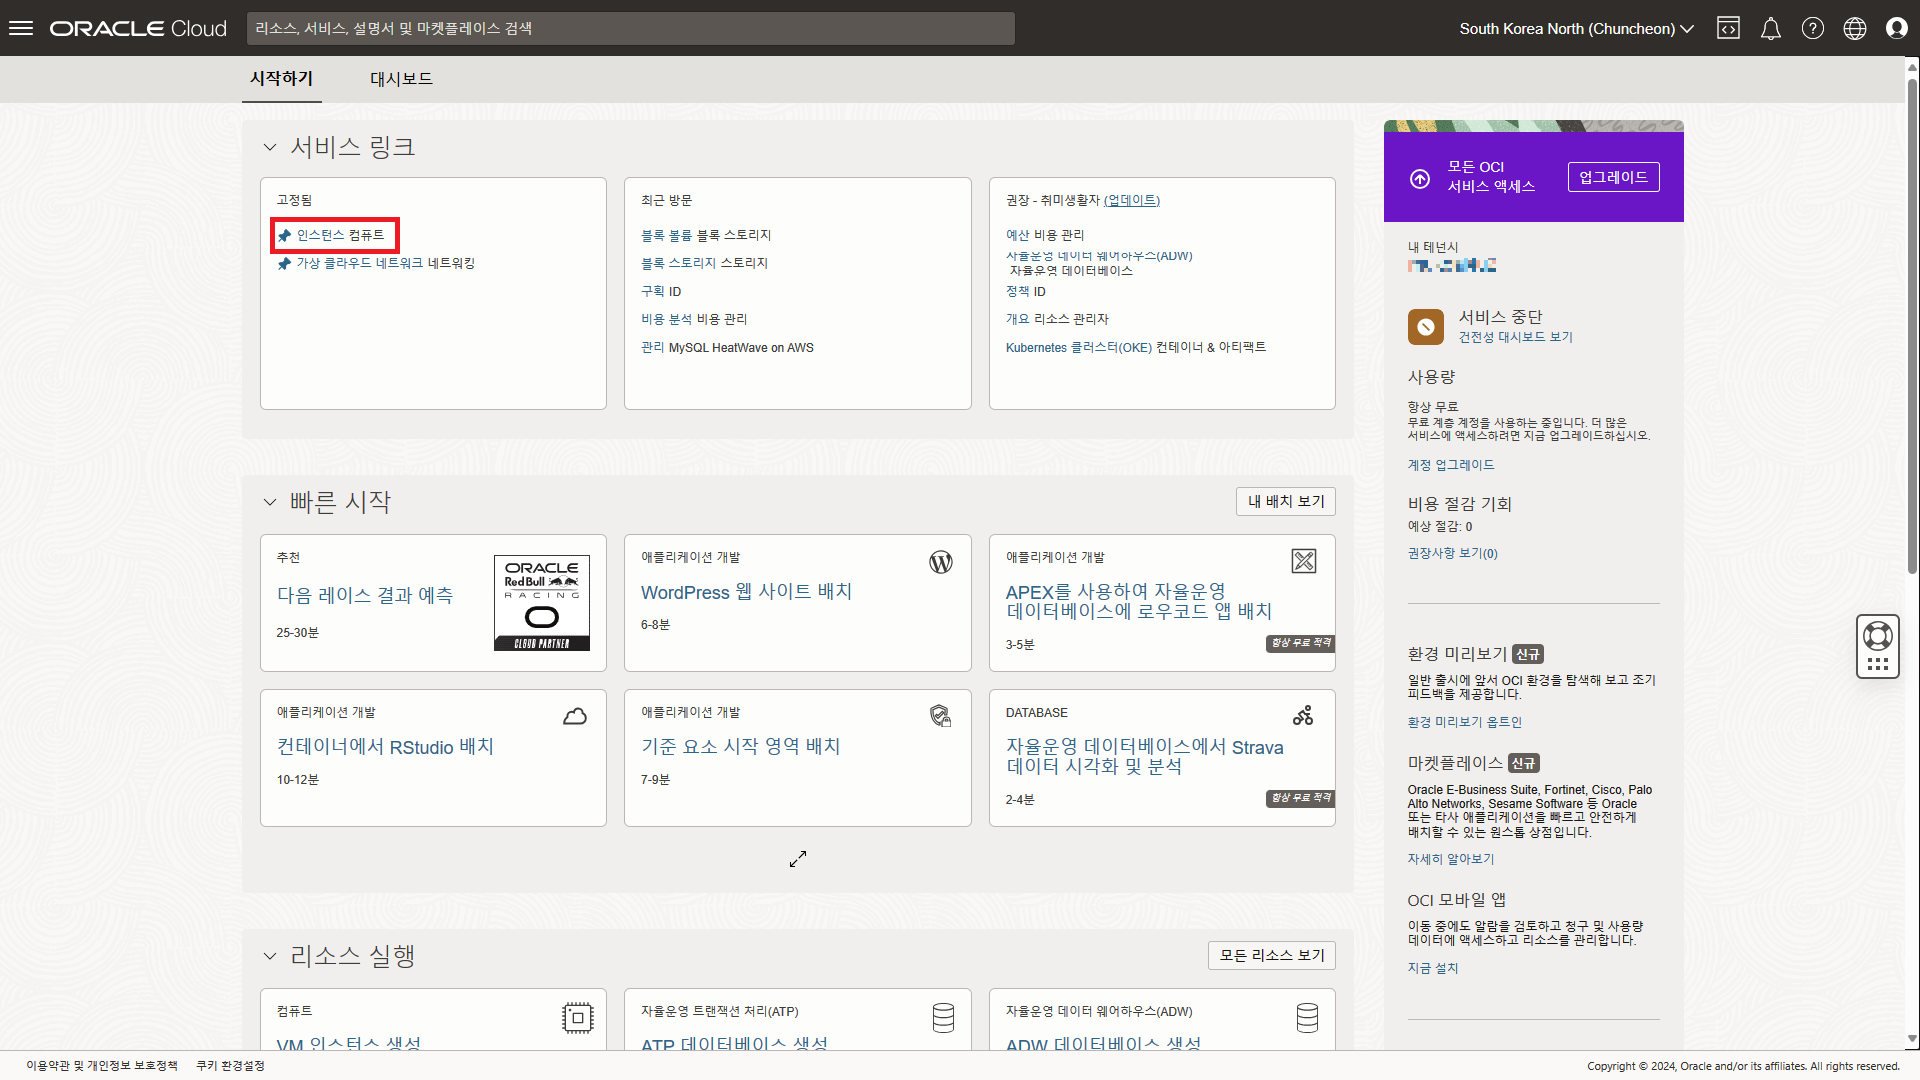The image size is (1920, 1080).
Task: Collapse the 빠른 시작 section
Action: click(270, 502)
